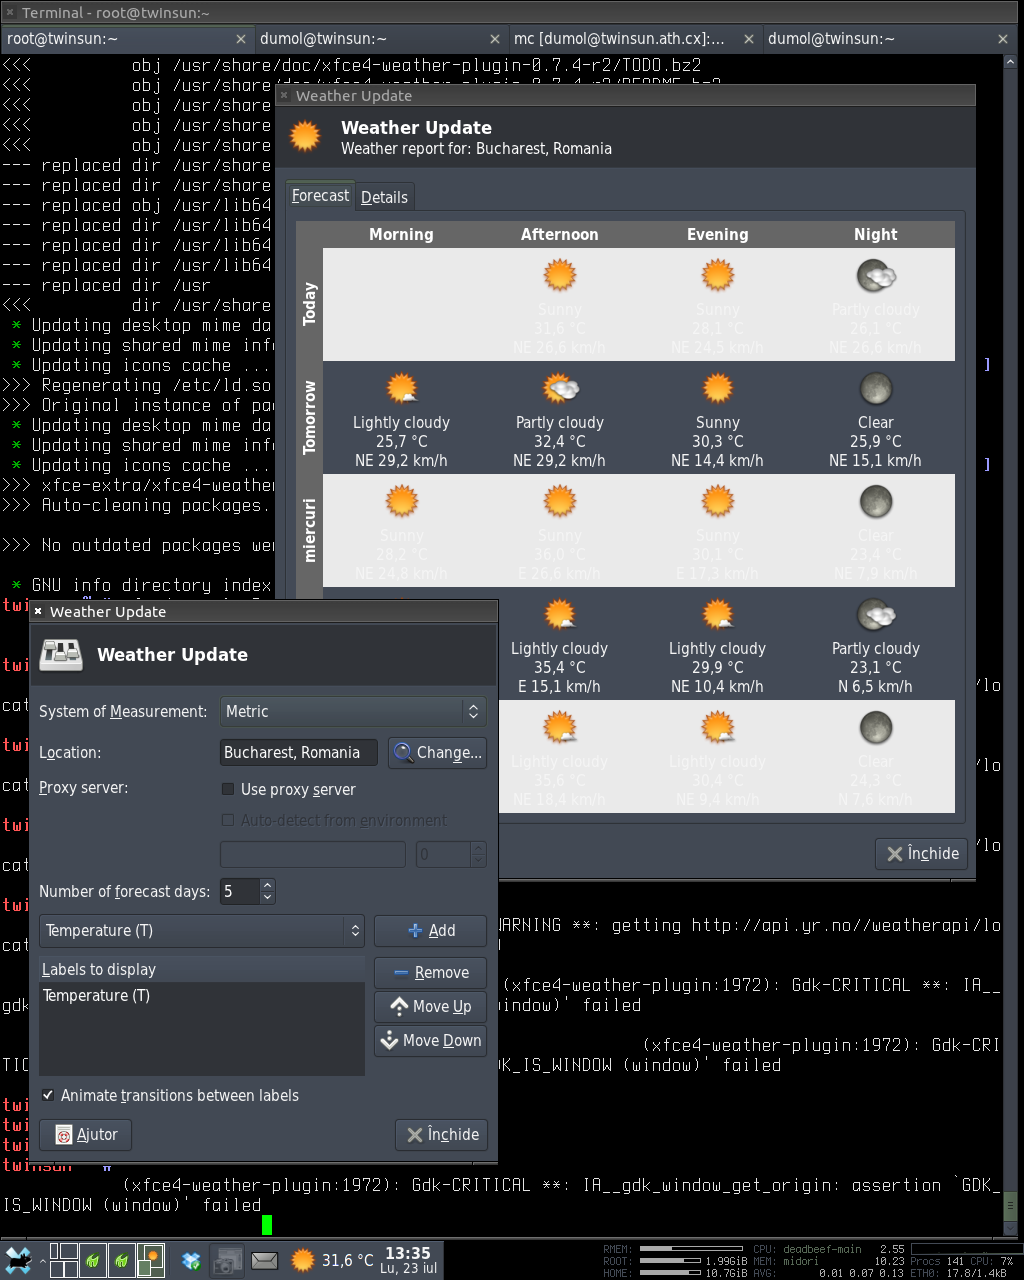Switch to the Details tab

(x=384, y=197)
